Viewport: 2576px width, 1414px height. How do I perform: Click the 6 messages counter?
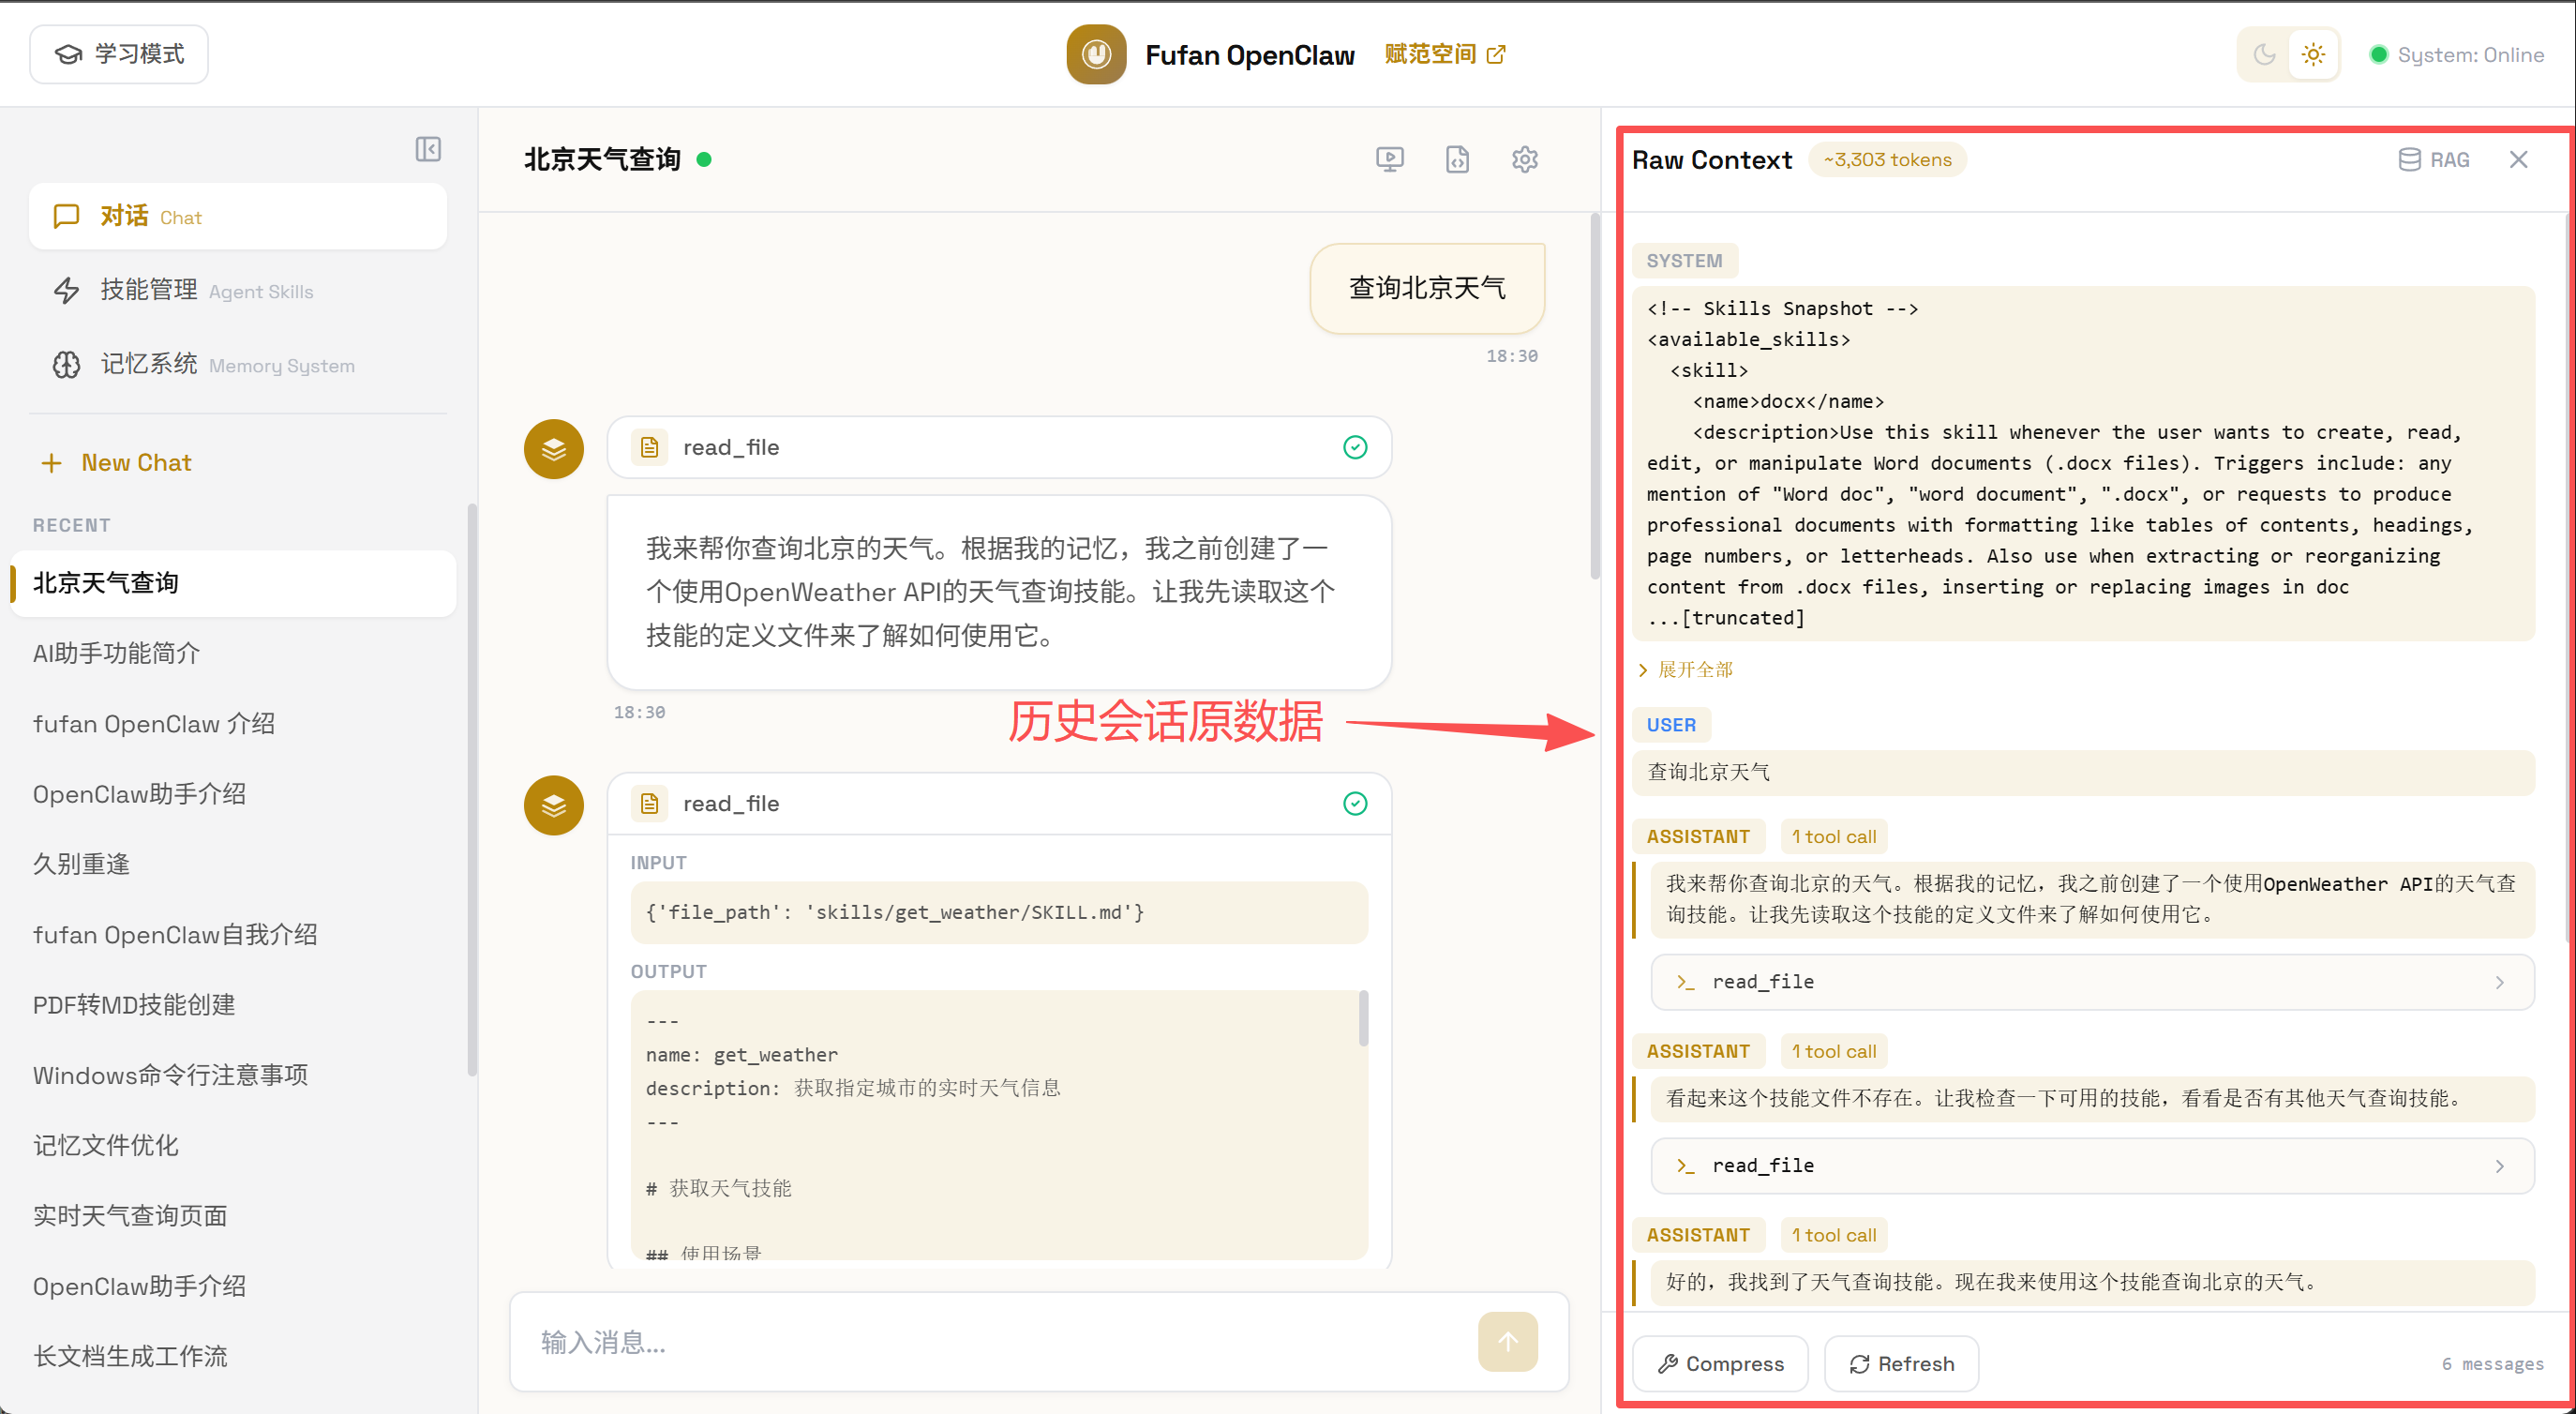pos(2492,1364)
